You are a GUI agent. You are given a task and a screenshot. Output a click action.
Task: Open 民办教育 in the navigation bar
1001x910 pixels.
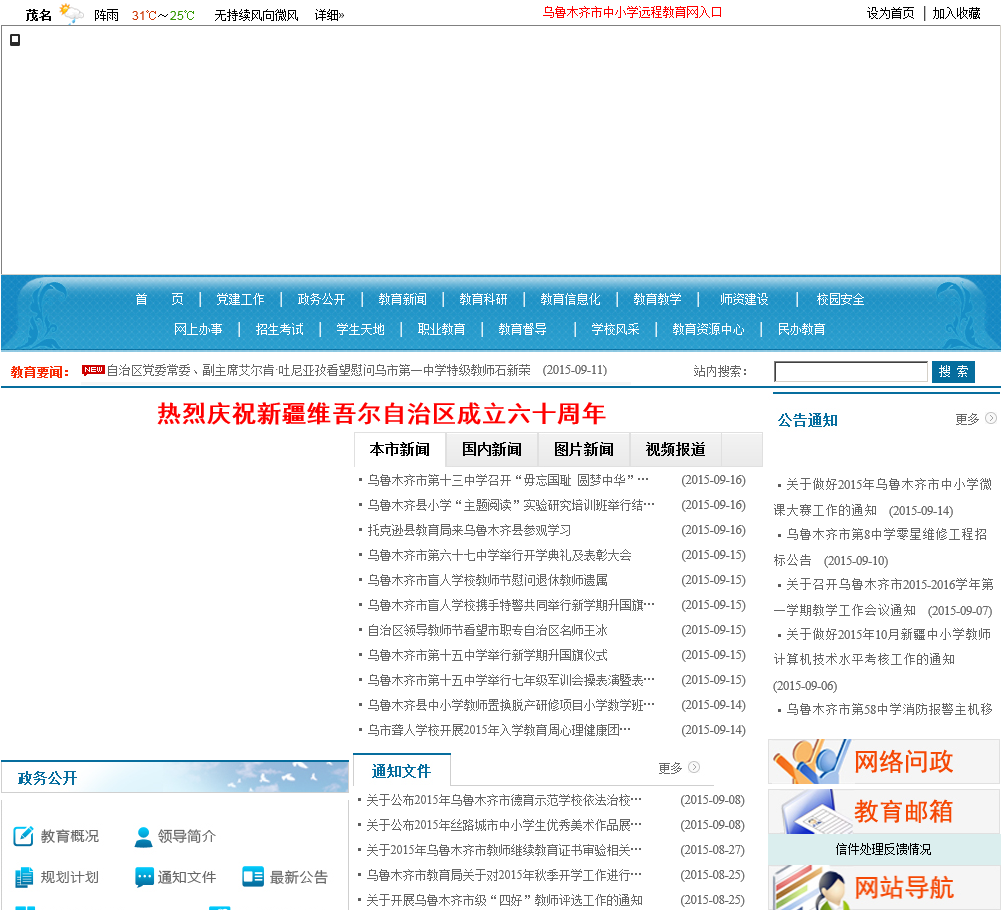tap(801, 329)
